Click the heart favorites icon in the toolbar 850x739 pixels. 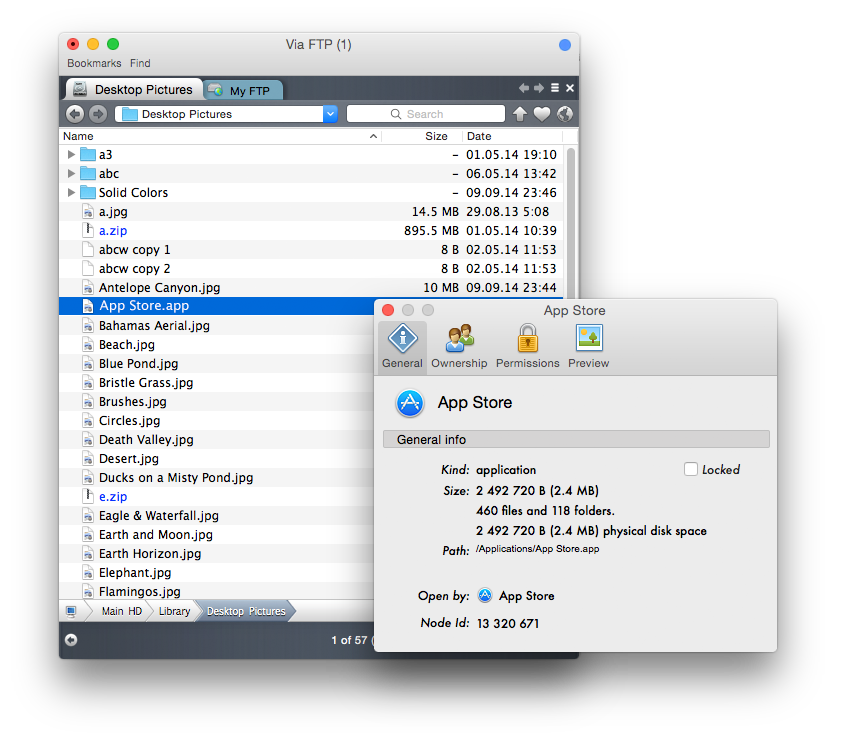(541, 113)
